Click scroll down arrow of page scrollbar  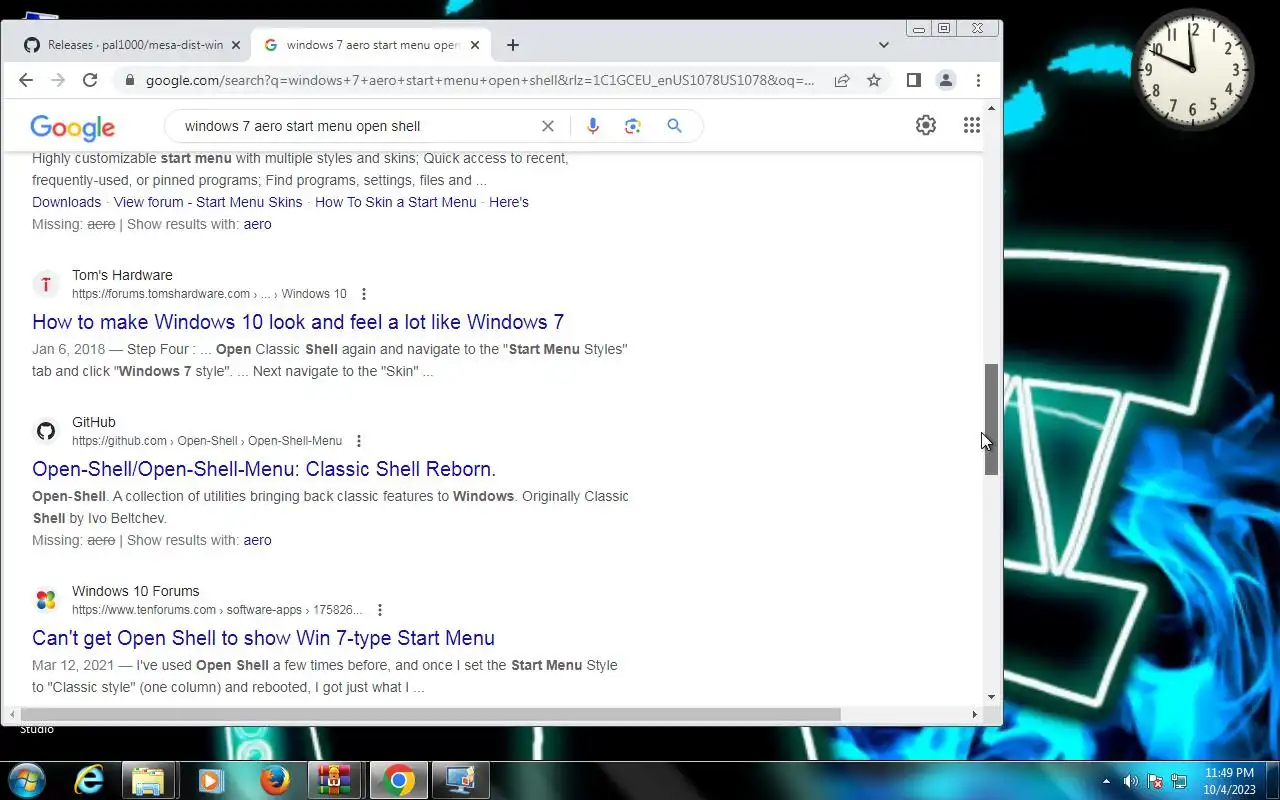[x=991, y=697]
